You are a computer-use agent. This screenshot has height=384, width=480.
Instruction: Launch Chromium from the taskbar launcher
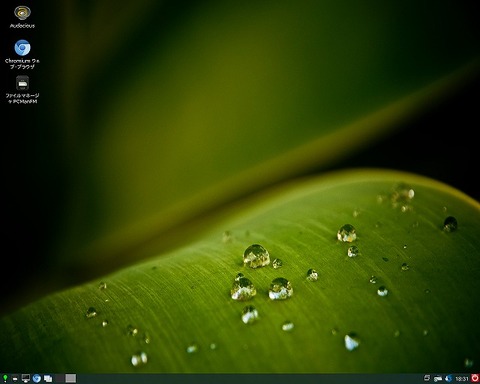pyautogui.click(x=37, y=378)
